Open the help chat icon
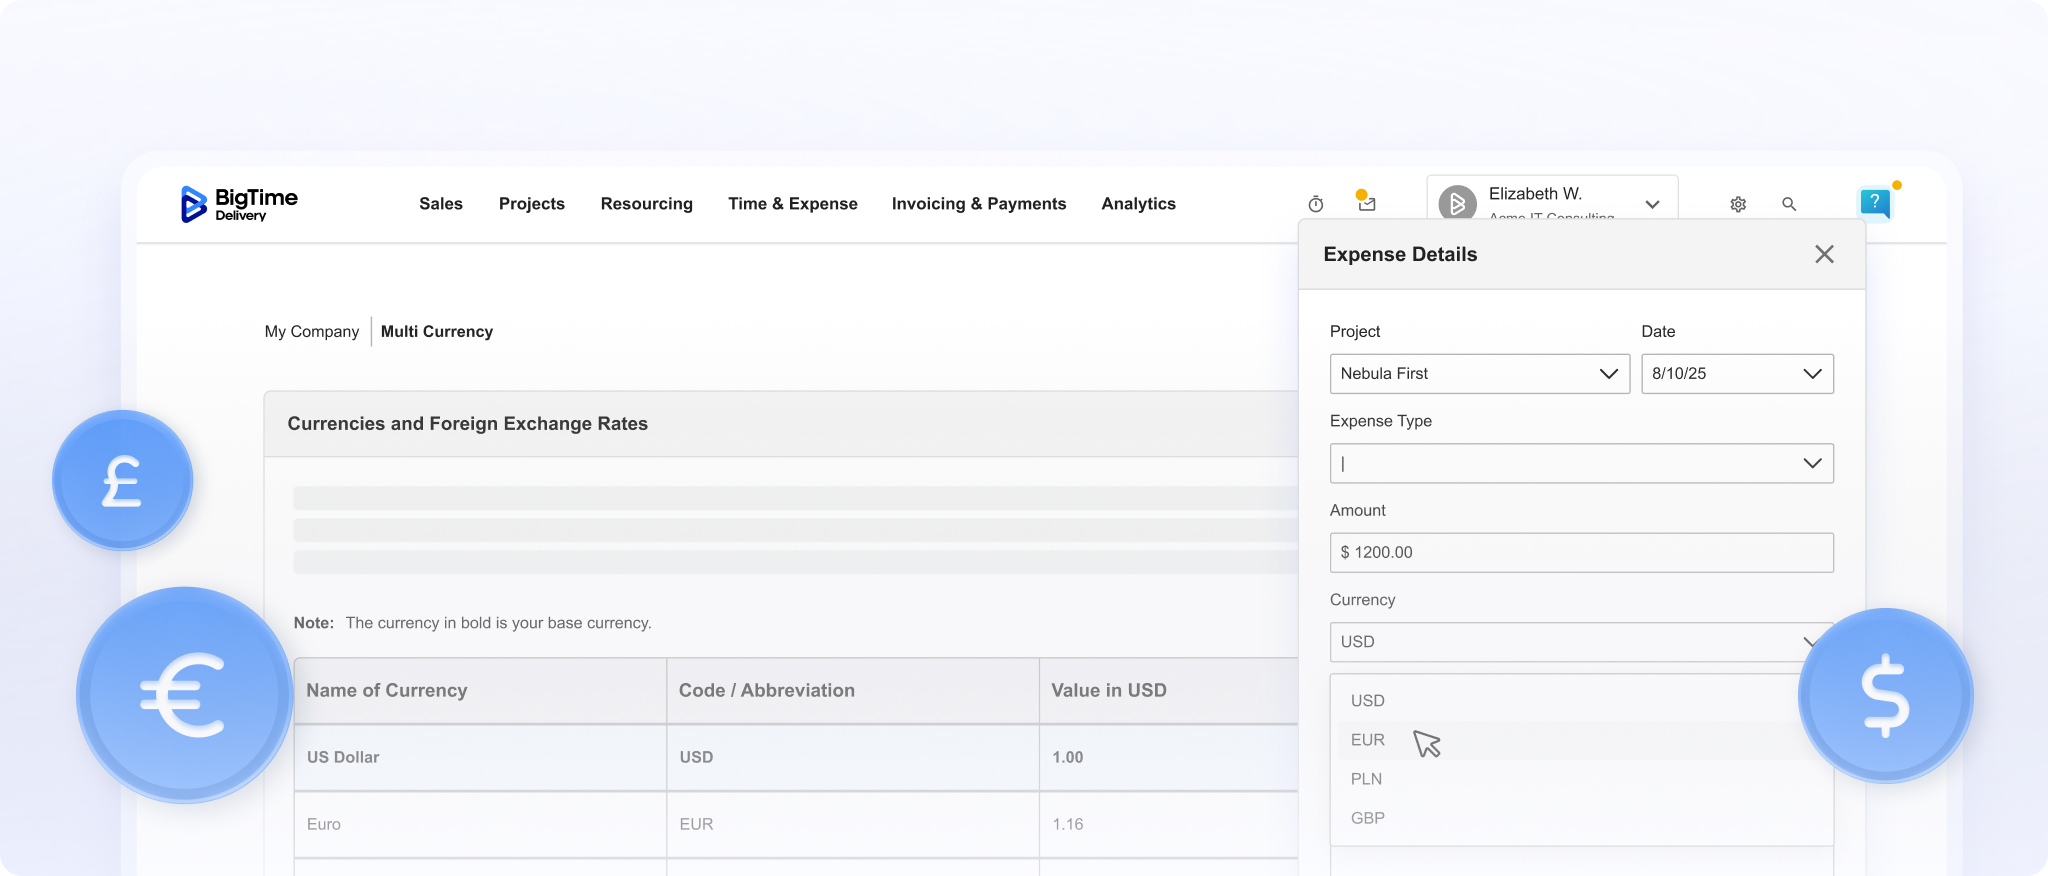2048x876 pixels. (1875, 203)
